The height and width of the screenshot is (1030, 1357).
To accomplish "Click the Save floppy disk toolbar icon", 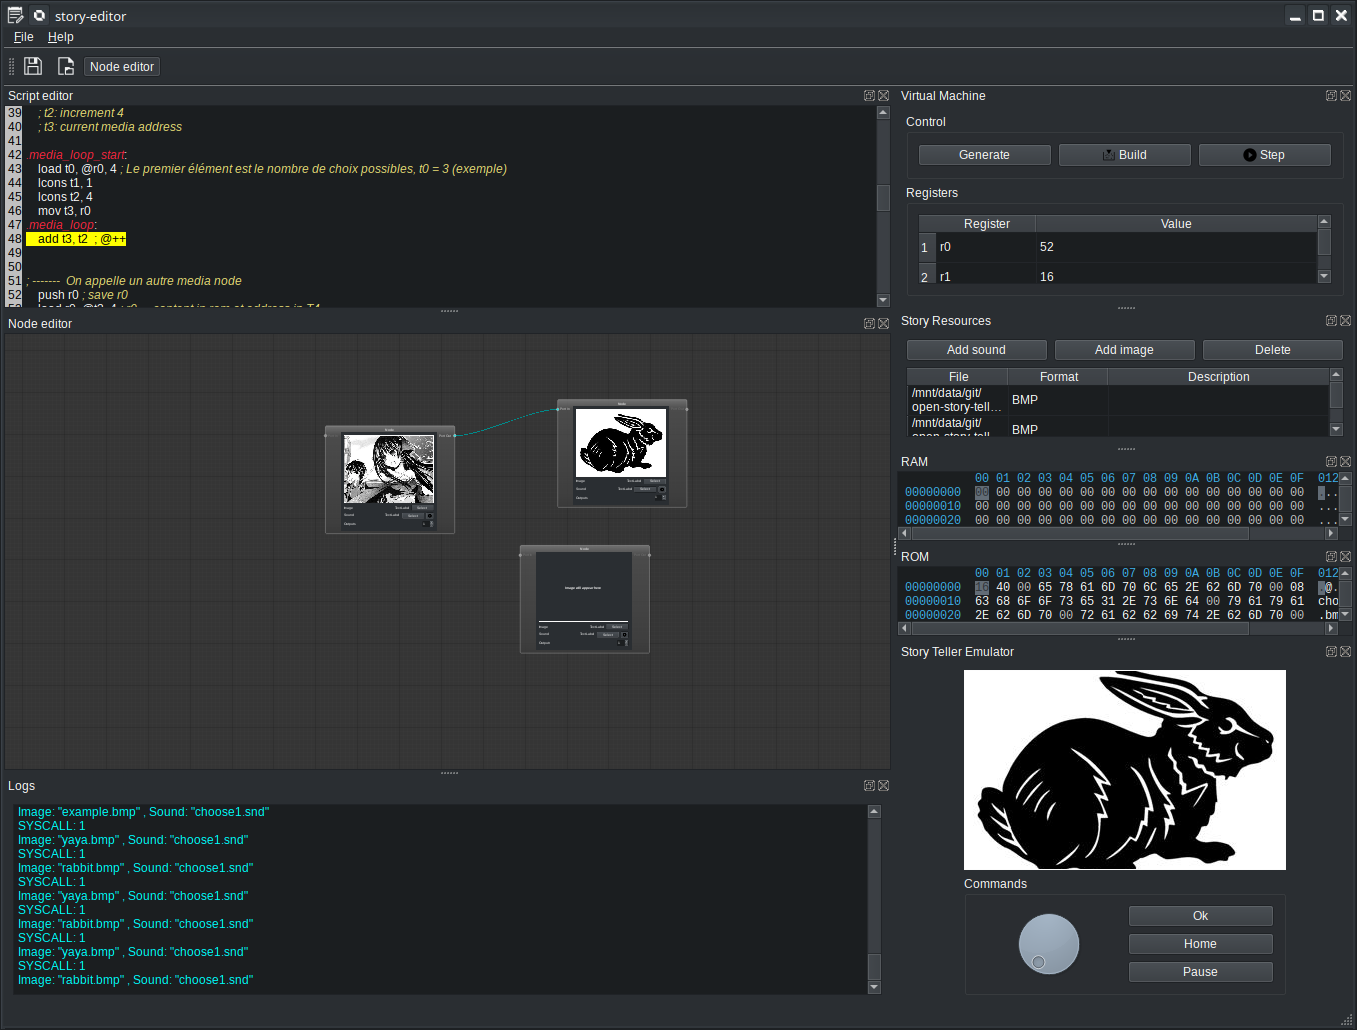I will [33, 66].
